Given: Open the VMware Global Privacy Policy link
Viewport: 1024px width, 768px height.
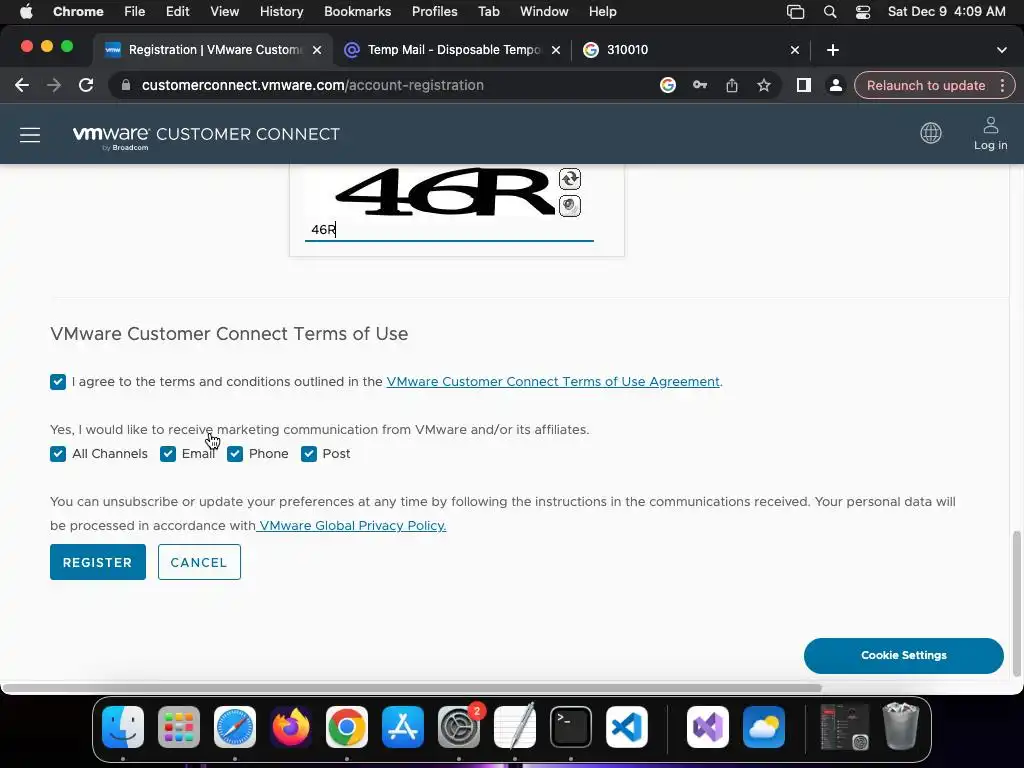Looking at the screenshot, I should [x=351, y=526].
